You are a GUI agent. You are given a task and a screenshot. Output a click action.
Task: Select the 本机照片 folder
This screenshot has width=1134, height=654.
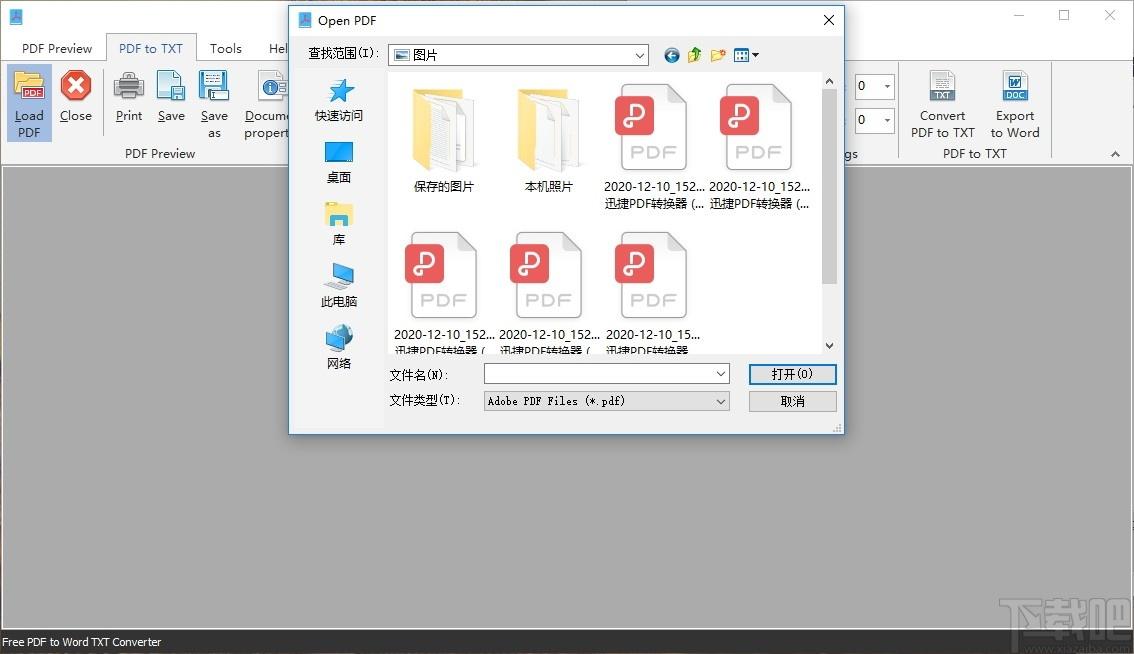pos(548,140)
